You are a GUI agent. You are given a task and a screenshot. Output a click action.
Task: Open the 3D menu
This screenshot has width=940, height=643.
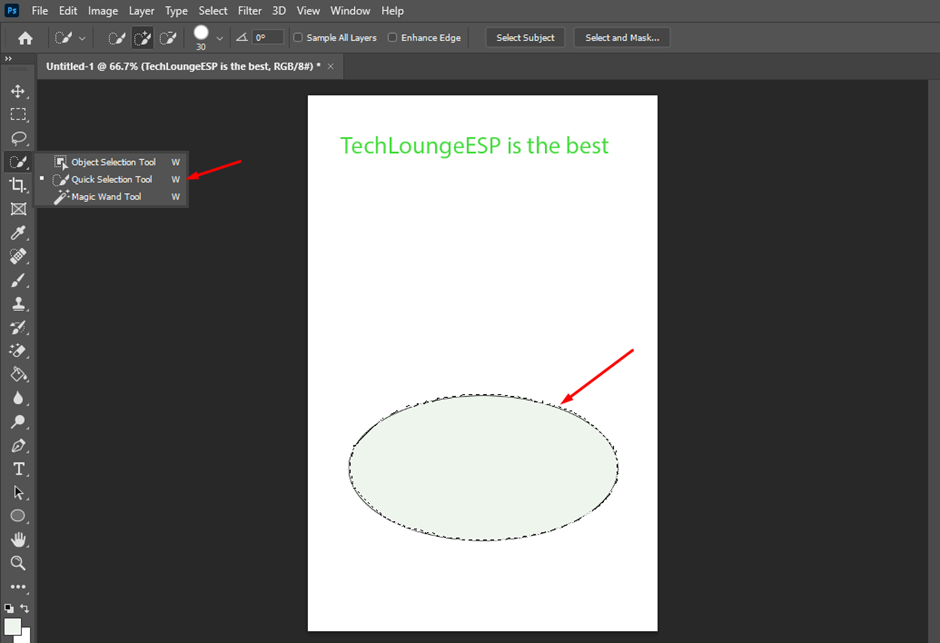click(x=279, y=11)
